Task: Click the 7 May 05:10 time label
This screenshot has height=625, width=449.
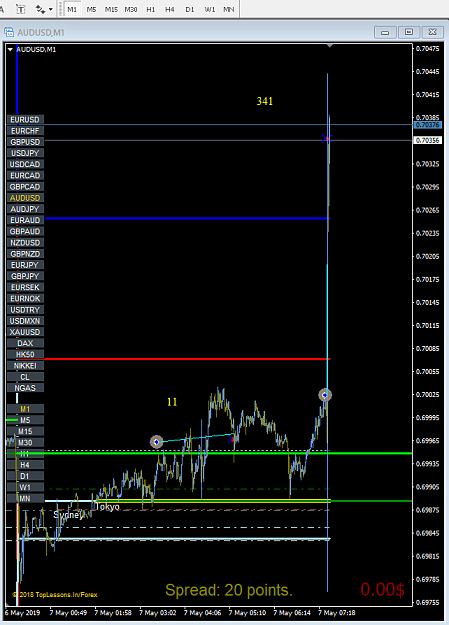Action: pyautogui.click(x=247, y=613)
